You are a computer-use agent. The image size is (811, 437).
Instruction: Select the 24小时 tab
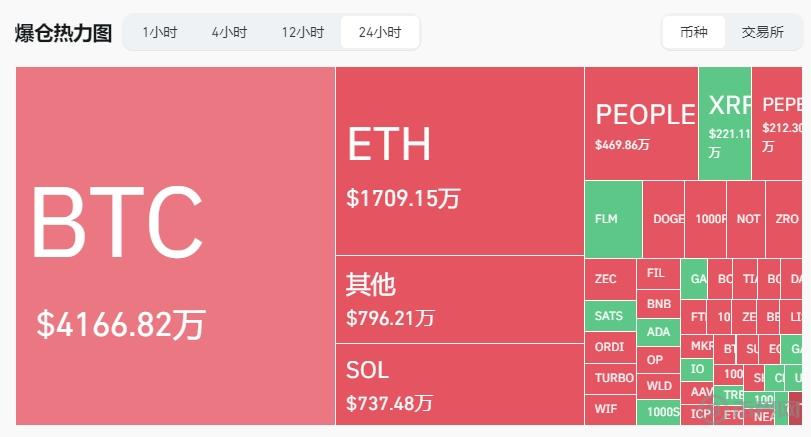(x=380, y=32)
